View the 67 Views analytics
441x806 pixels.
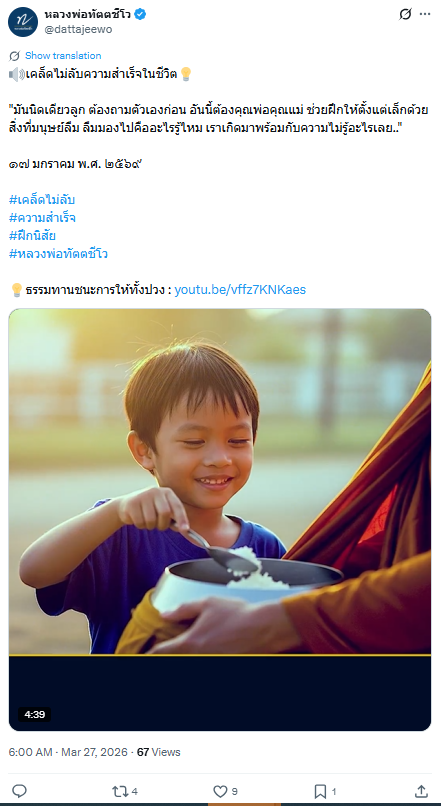(x=158, y=752)
